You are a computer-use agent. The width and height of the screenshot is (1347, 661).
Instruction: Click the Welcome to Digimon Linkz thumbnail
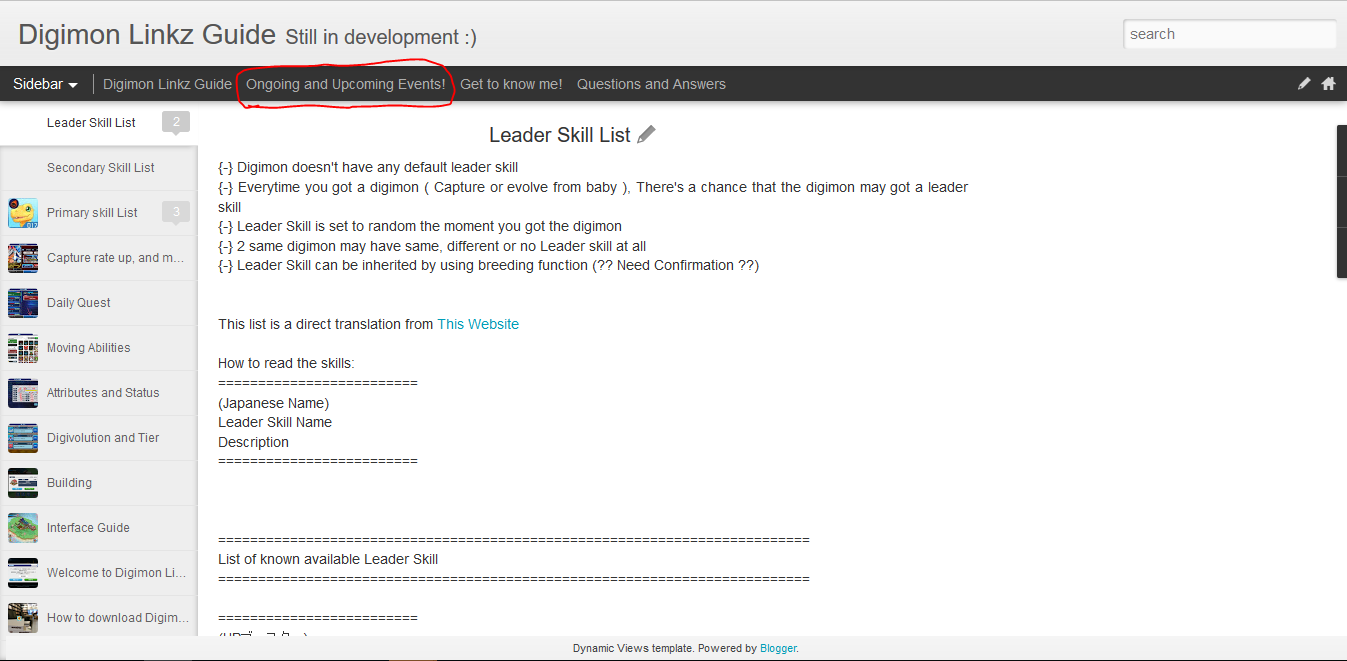point(23,573)
